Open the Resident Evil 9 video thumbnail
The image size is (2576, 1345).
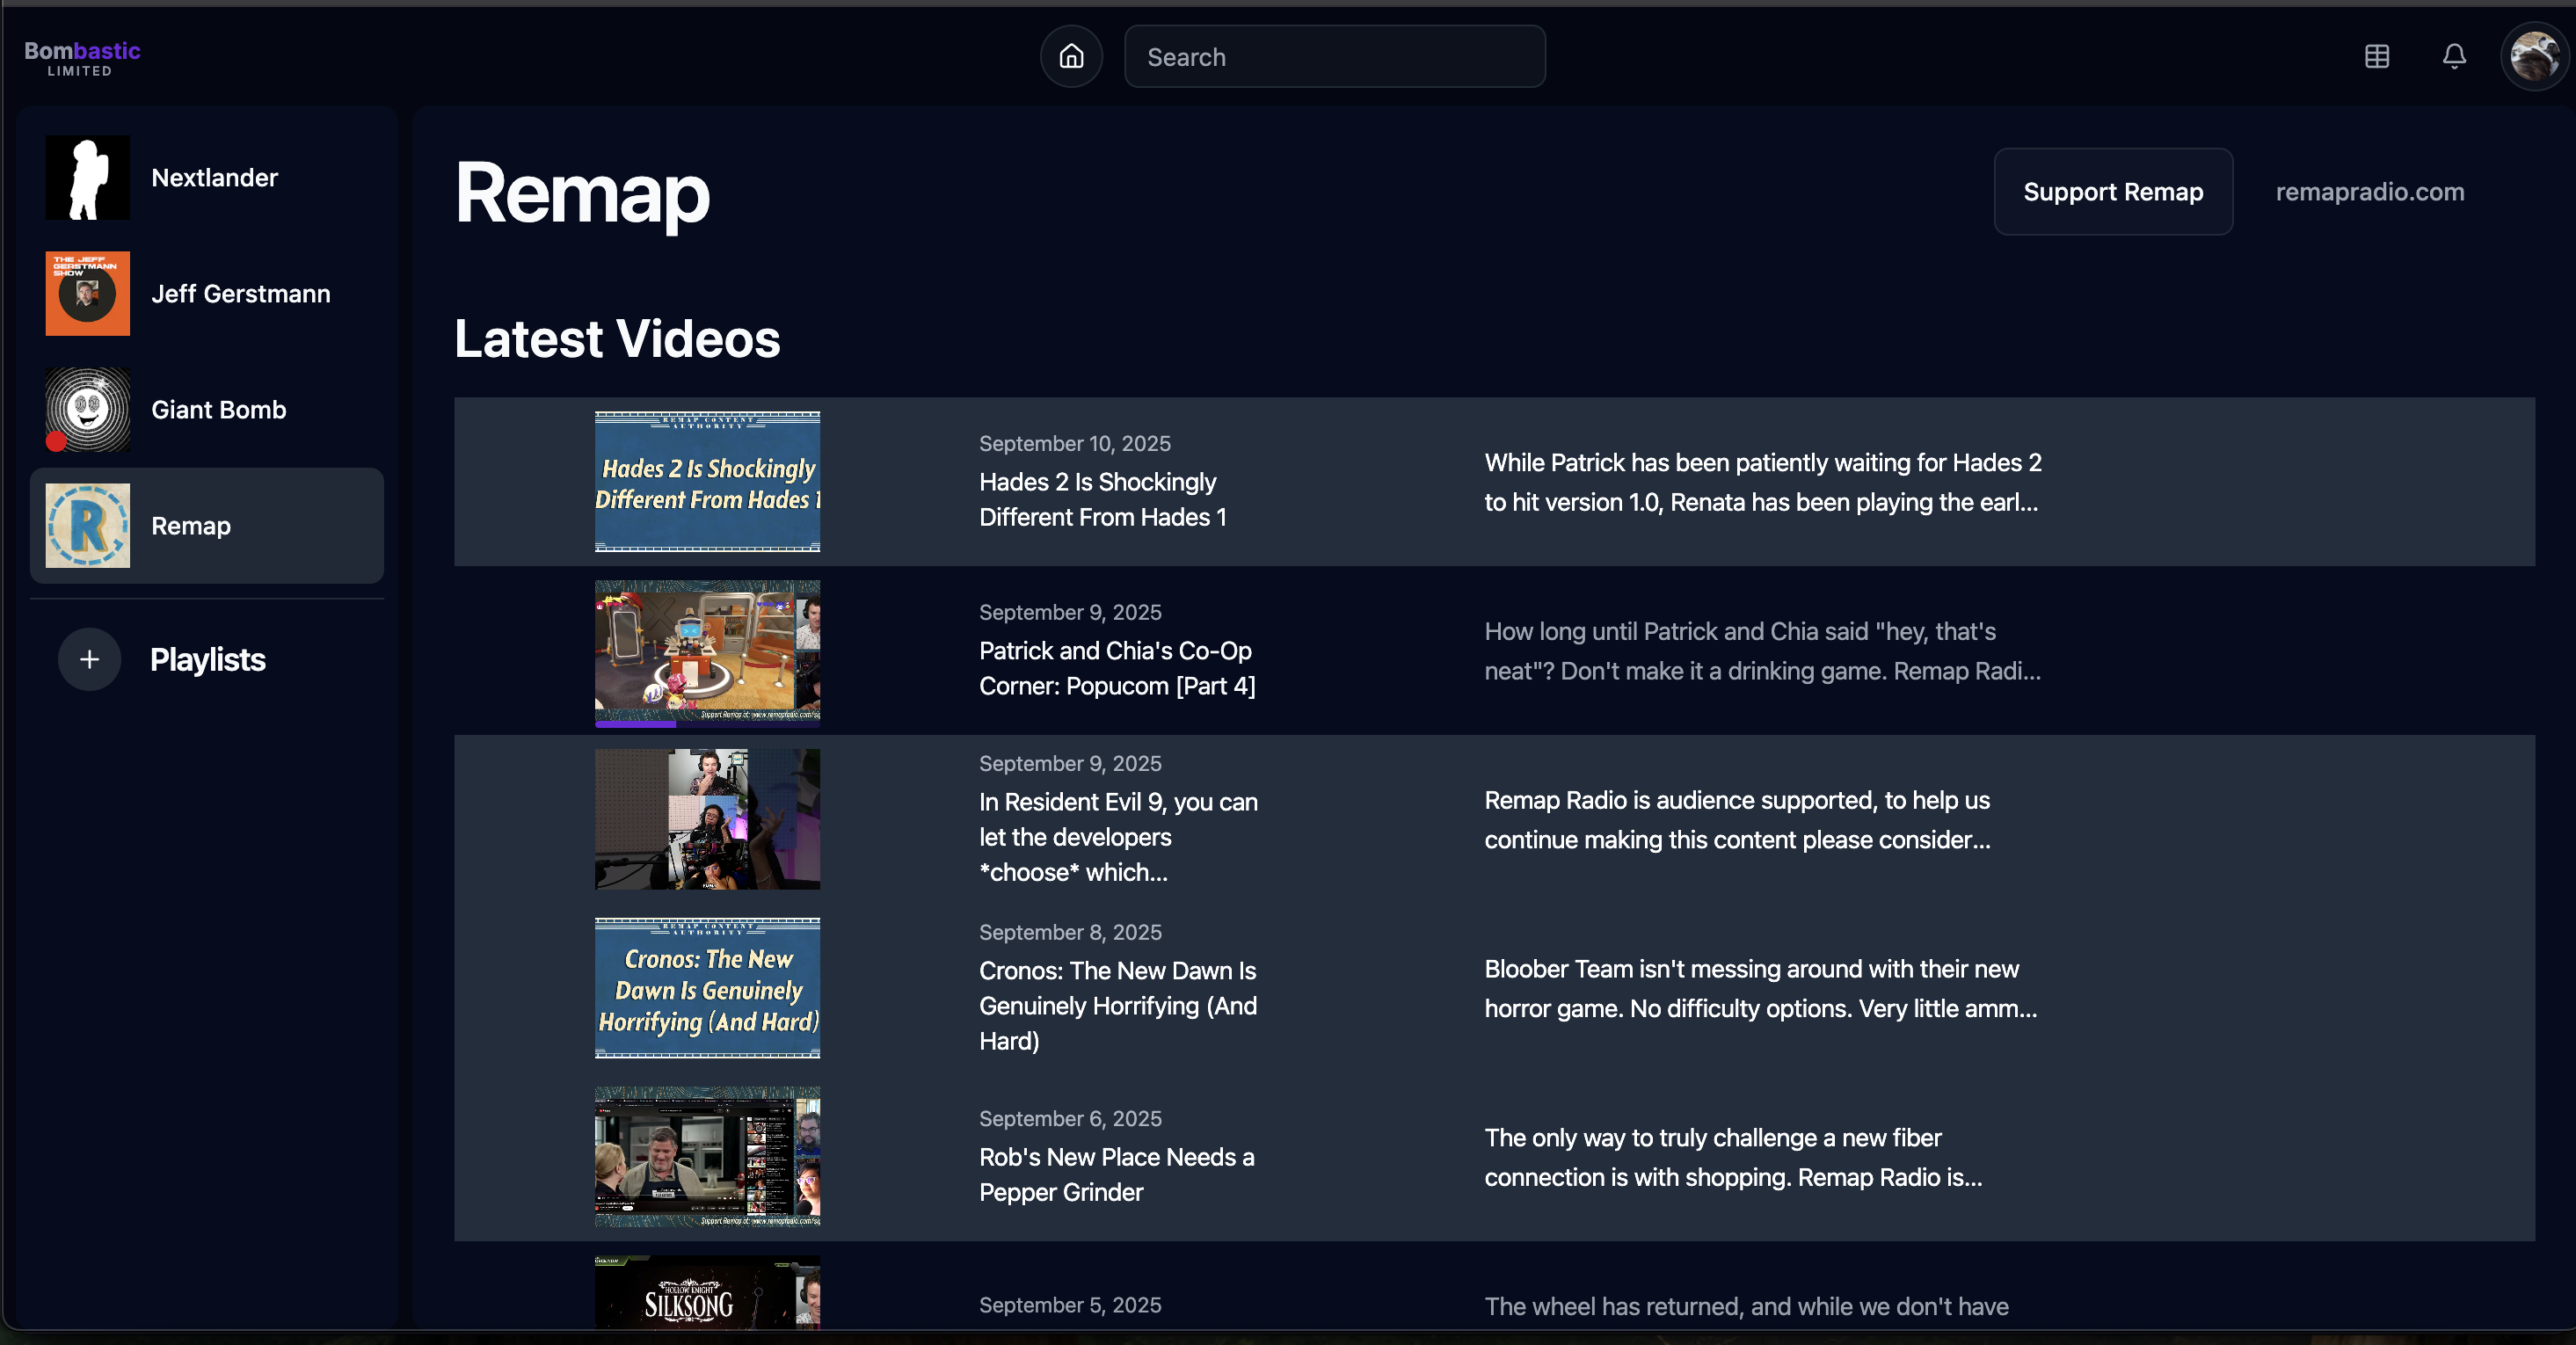coord(707,819)
